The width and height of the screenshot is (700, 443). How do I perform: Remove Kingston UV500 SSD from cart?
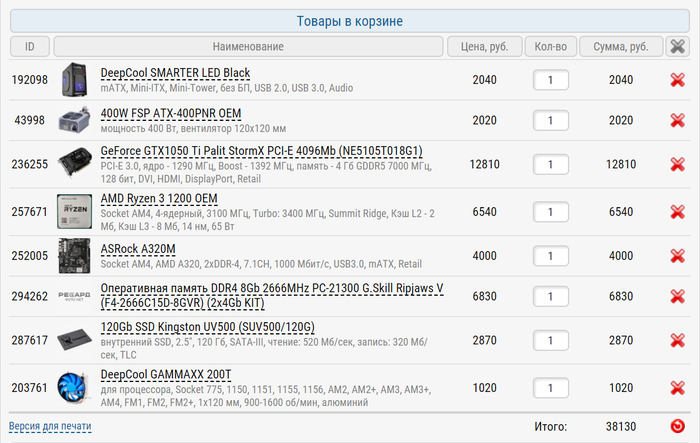(677, 341)
